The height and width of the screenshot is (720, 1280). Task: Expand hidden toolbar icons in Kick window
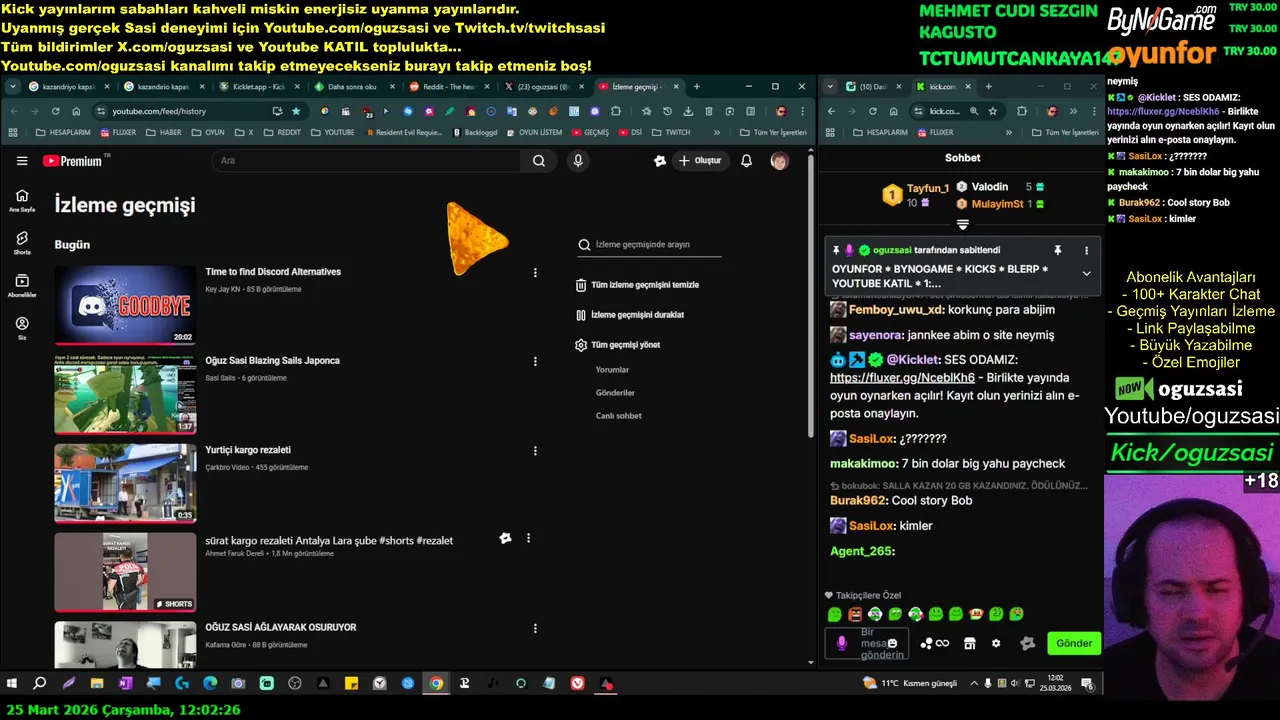pos(1073,111)
